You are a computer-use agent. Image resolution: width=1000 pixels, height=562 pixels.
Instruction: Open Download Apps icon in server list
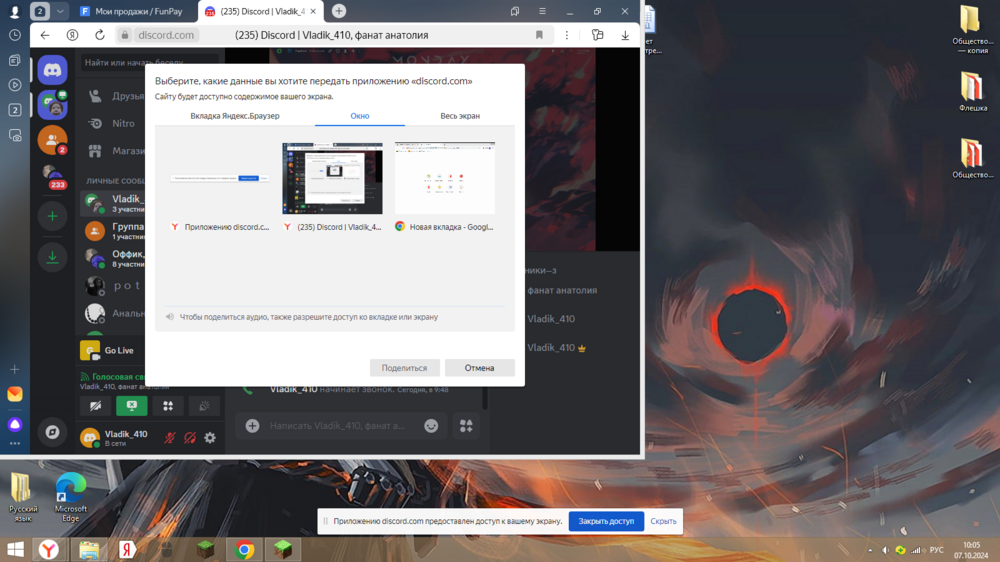(x=52, y=257)
